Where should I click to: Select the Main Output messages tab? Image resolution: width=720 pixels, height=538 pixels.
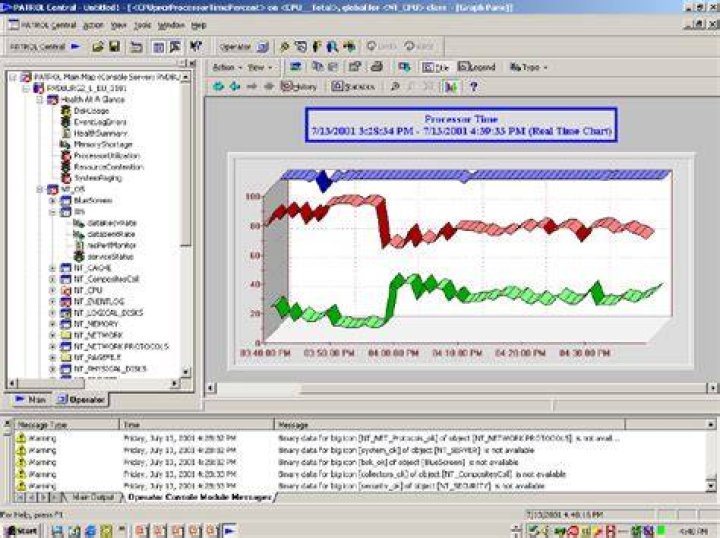point(93,497)
